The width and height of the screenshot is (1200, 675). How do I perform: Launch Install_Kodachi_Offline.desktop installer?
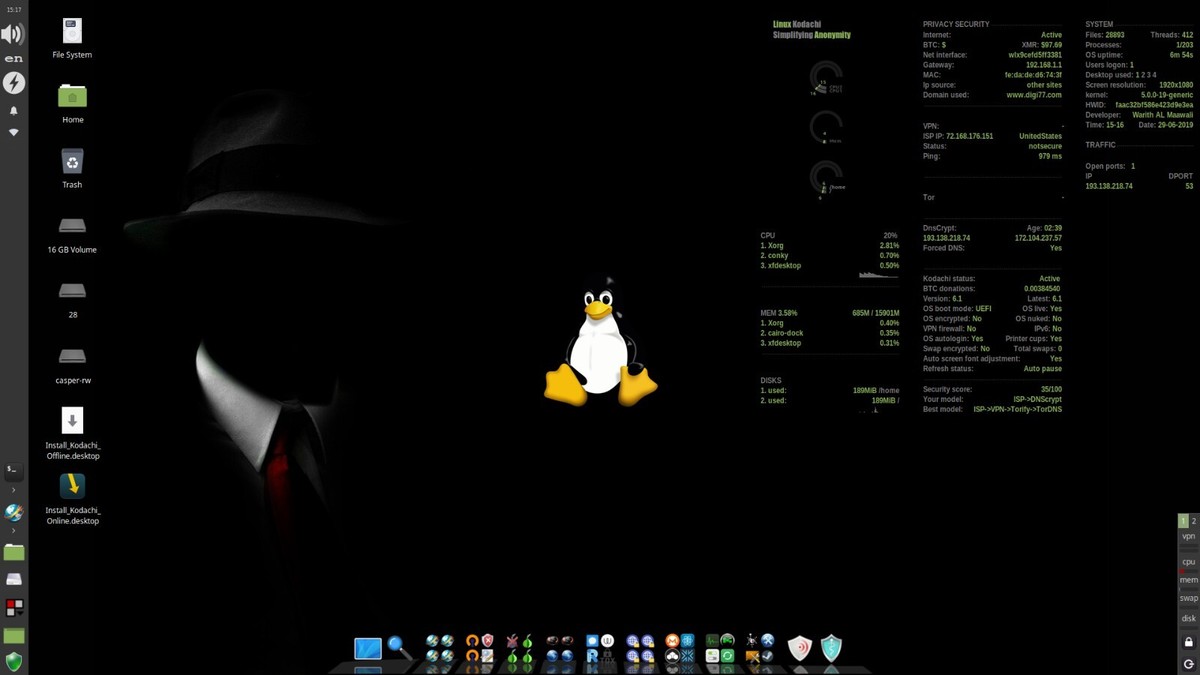pyautogui.click(x=72, y=420)
